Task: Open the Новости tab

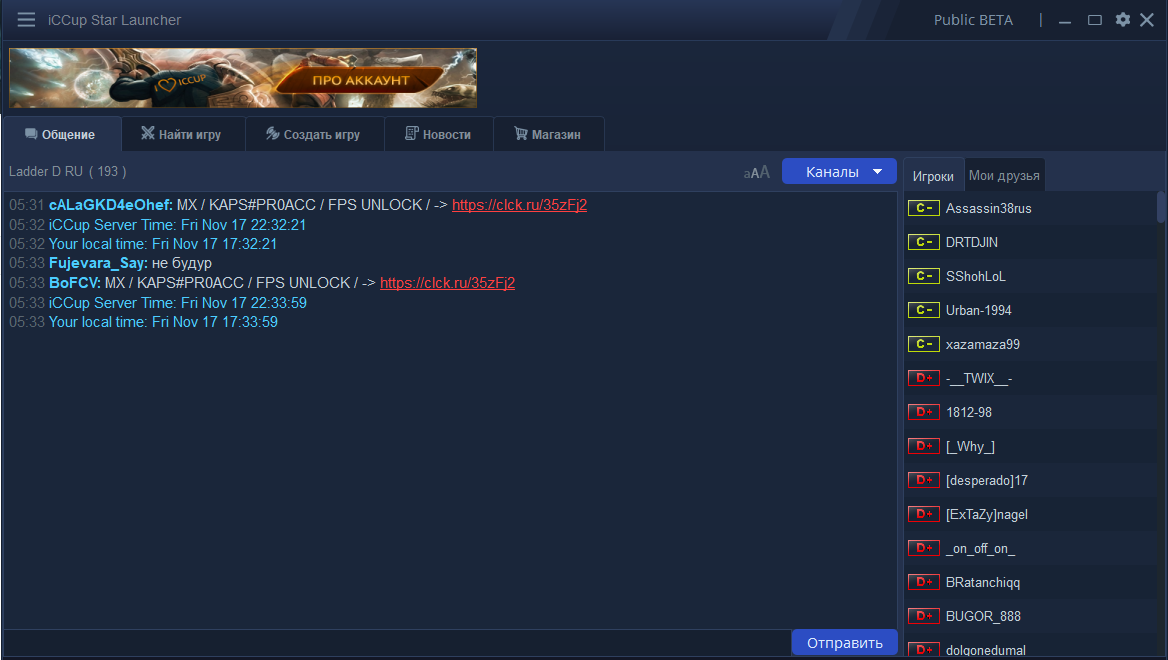Action: tap(439, 134)
